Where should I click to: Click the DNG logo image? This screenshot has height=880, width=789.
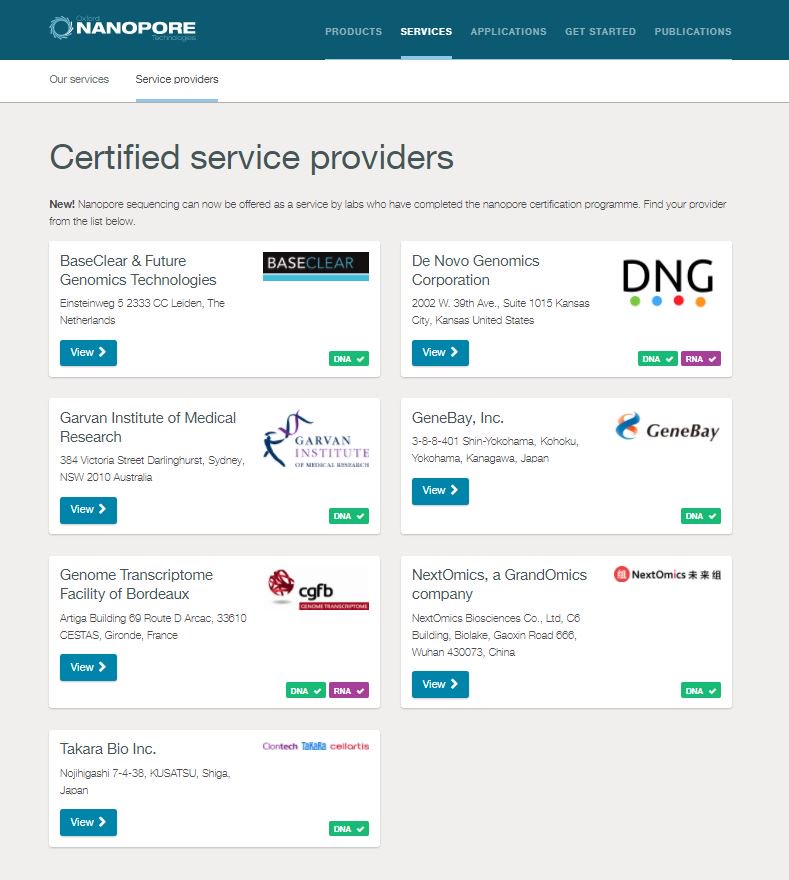[668, 282]
